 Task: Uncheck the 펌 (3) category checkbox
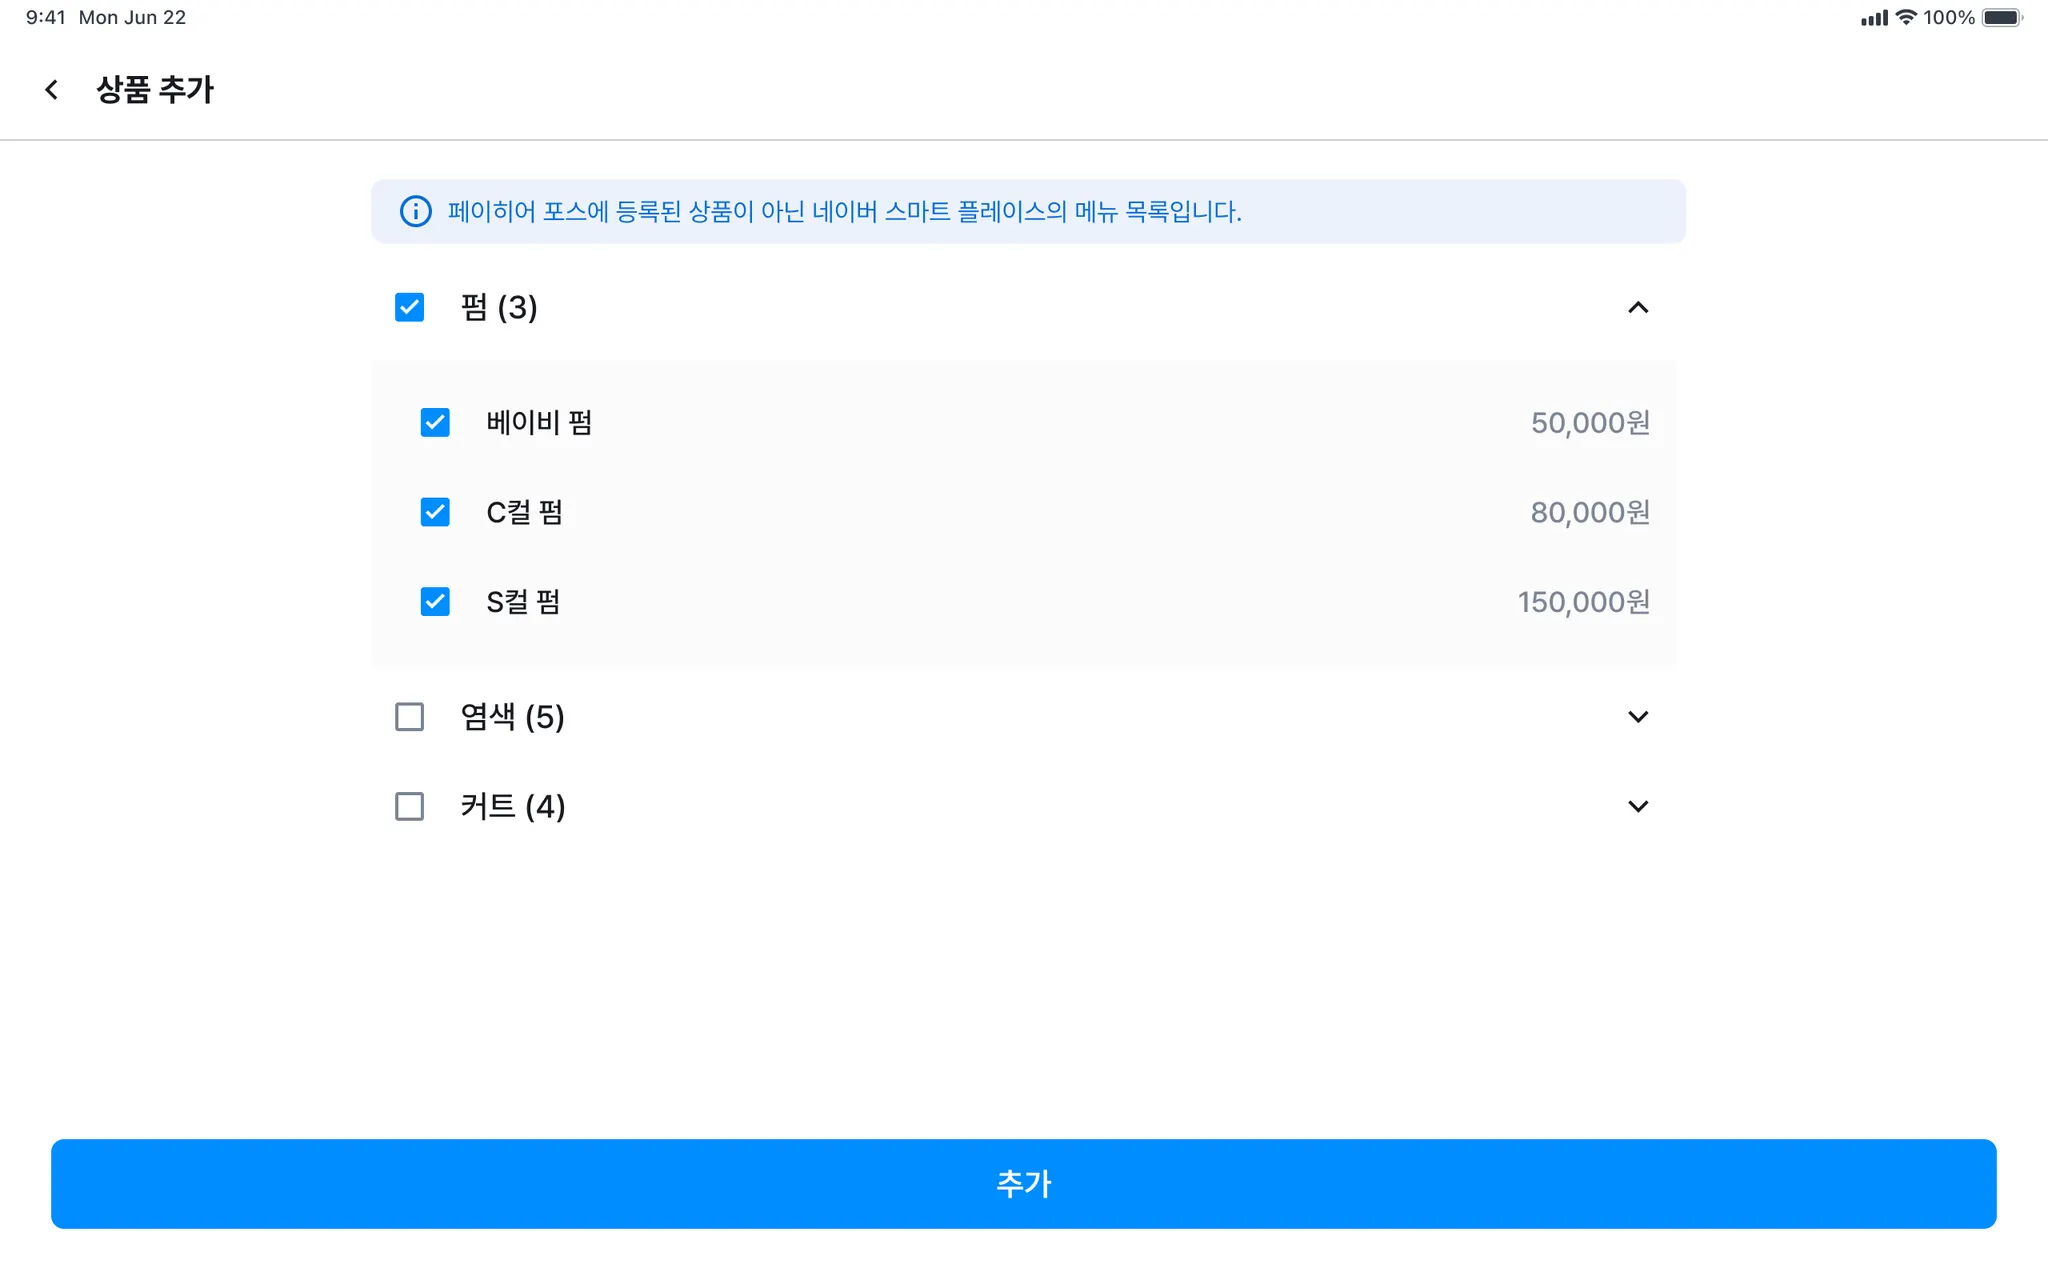(x=409, y=307)
